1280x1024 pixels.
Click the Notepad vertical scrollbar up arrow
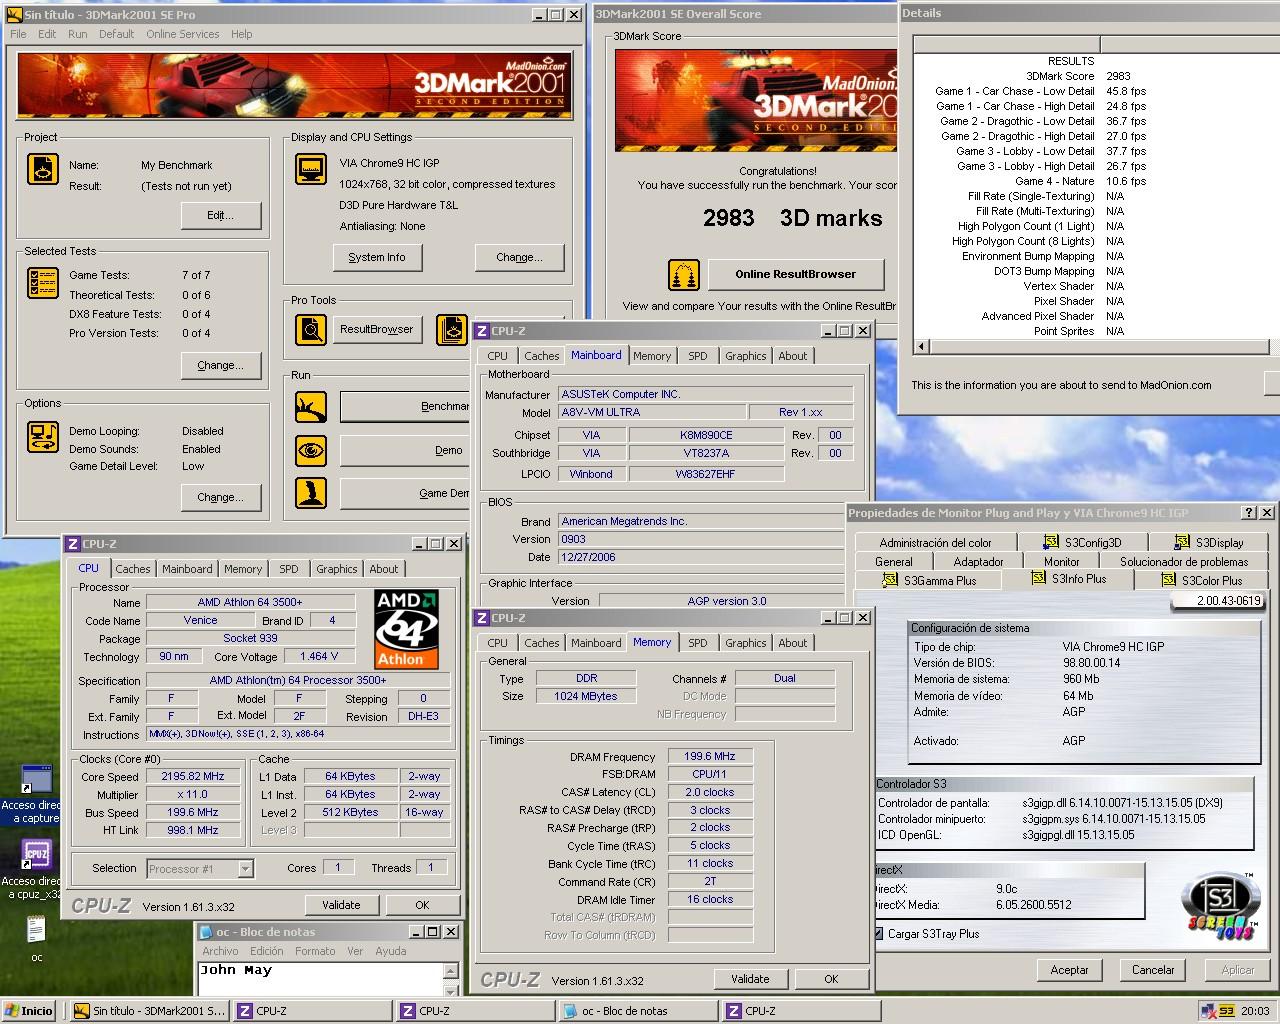point(450,971)
